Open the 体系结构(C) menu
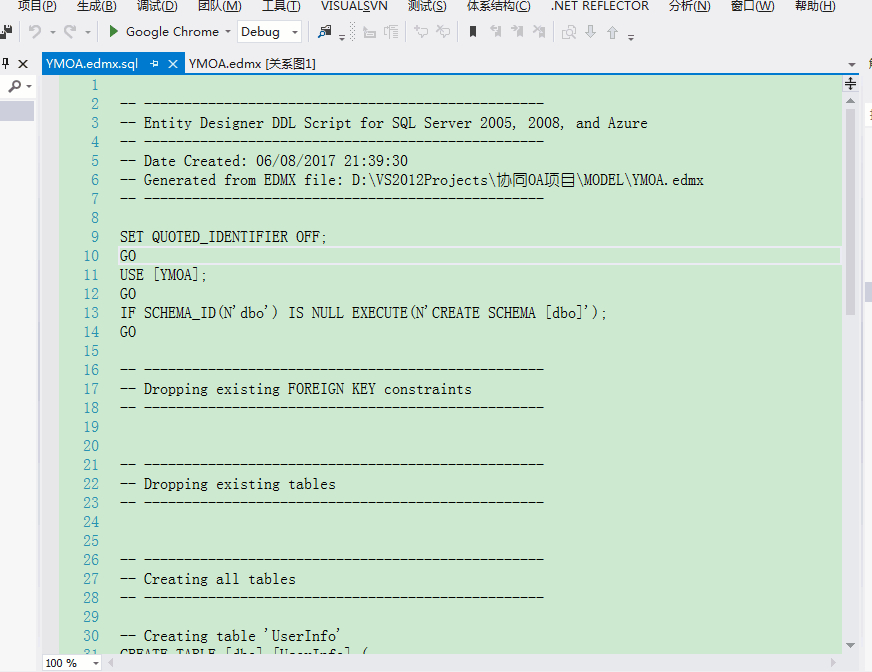This screenshot has width=872, height=672. tap(499, 6)
